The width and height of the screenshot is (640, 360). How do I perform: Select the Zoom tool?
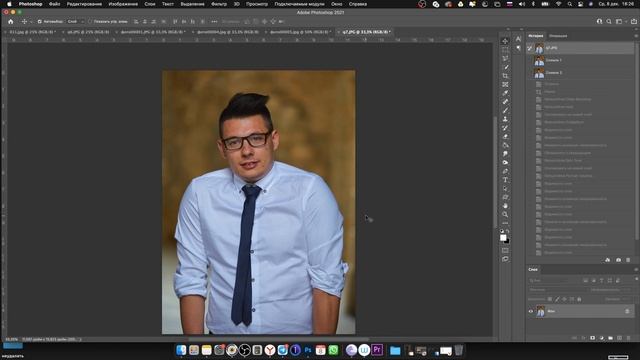[505, 214]
